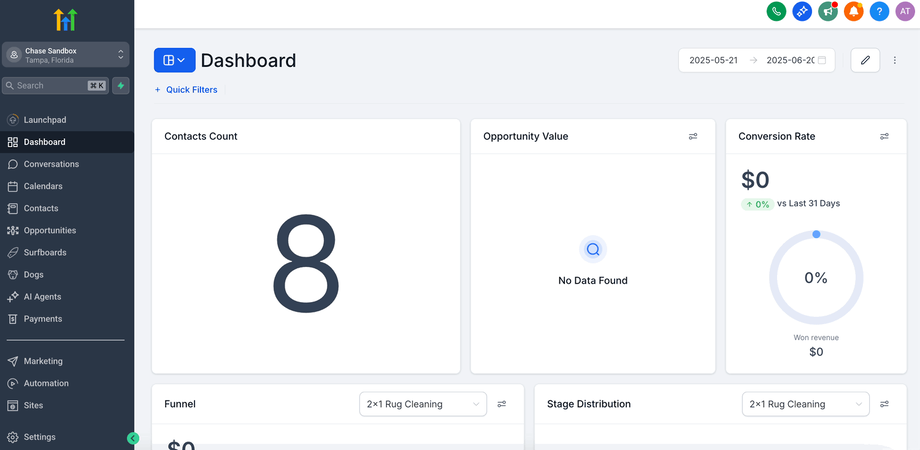Collapse the sidebar with the green arrow
The height and width of the screenshot is (450, 920).
click(133, 438)
